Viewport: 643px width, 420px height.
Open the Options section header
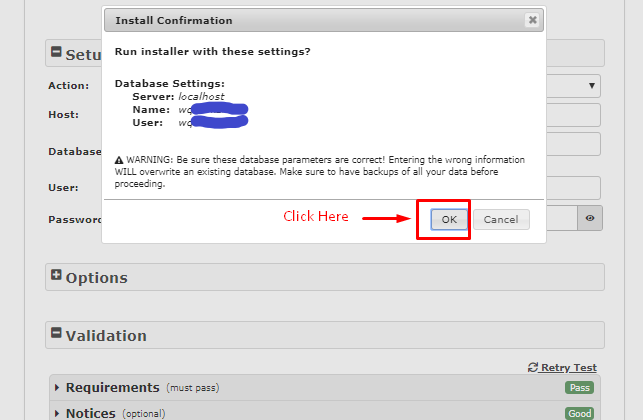tap(325, 277)
